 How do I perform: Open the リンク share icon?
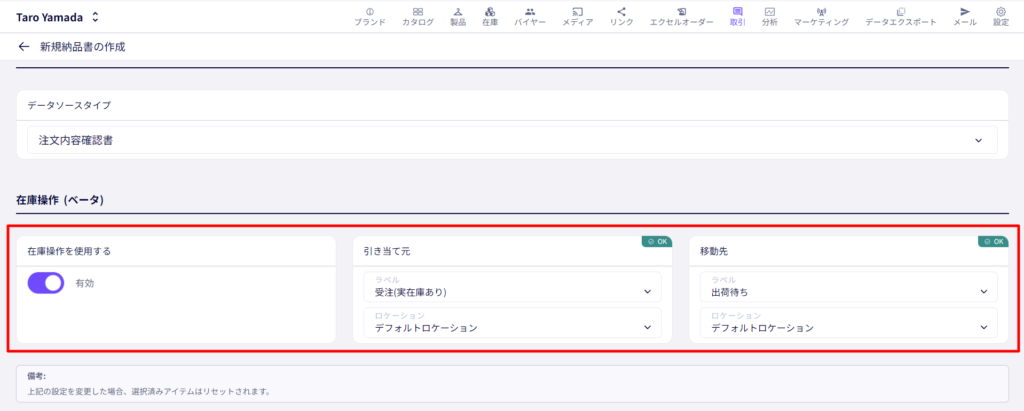point(621,12)
